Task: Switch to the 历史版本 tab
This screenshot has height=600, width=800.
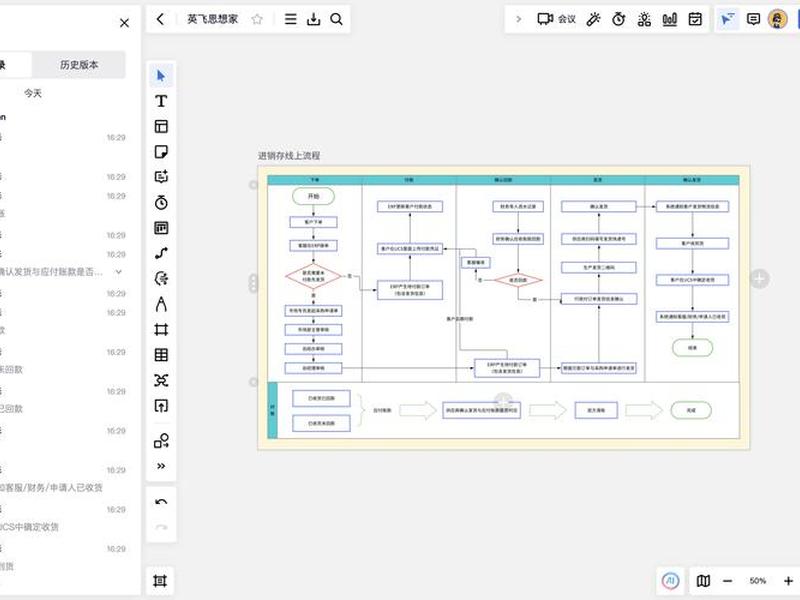Action: [x=79, y=65]
